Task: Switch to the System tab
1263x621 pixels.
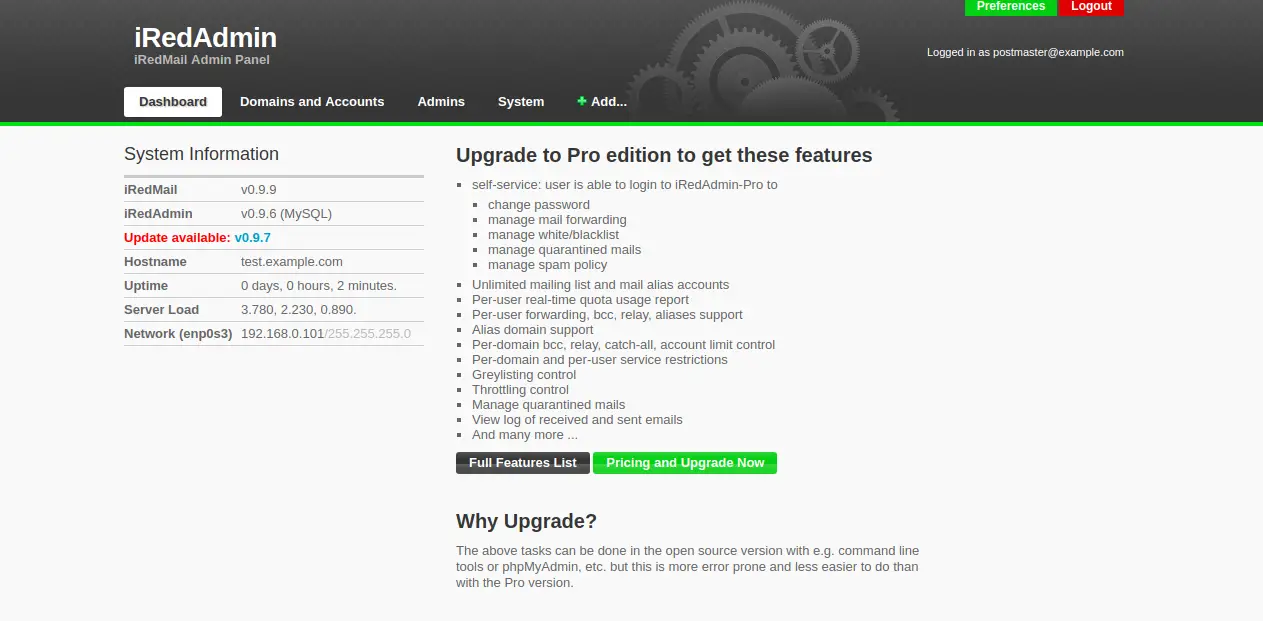Action: 521,101
